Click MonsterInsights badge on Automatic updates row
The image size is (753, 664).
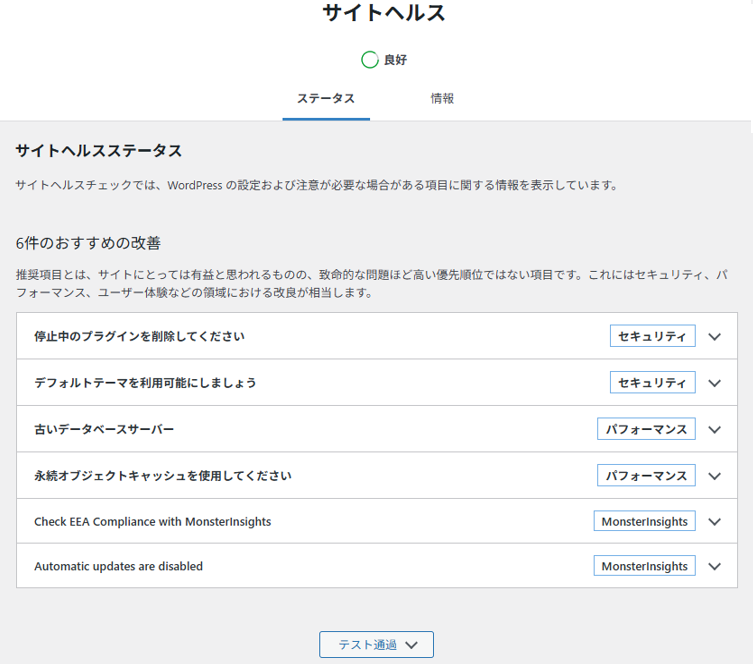click(x=644, y=566)
